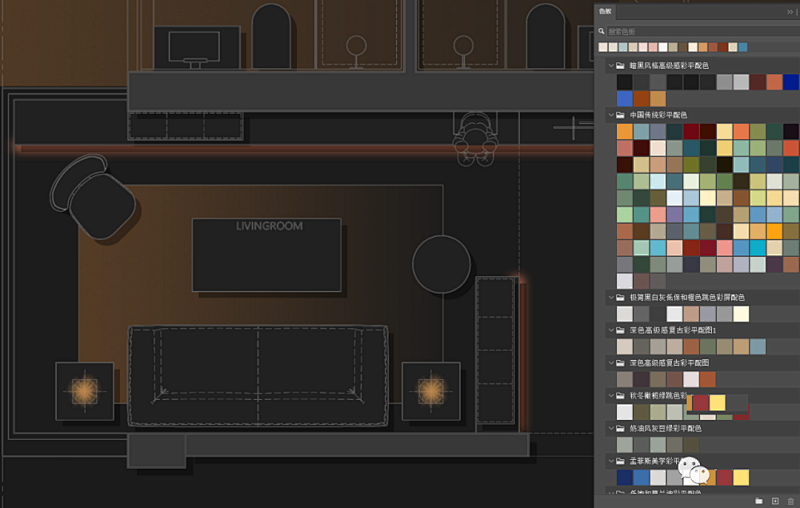
Task: Click the create new swatch icon
Action: (775, 500)
